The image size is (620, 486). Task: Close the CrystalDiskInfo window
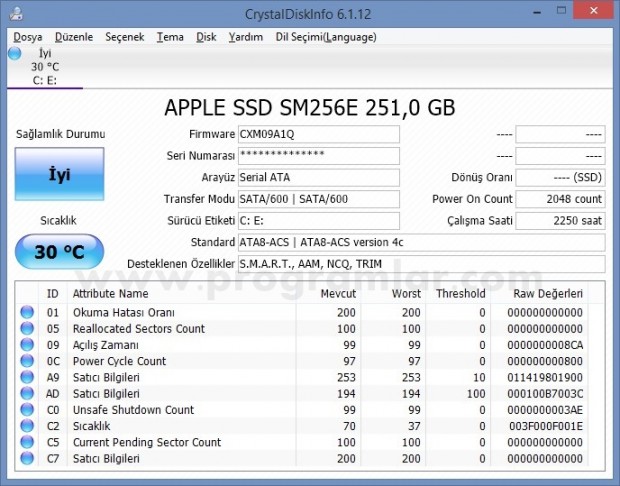(x=594, y=11)
